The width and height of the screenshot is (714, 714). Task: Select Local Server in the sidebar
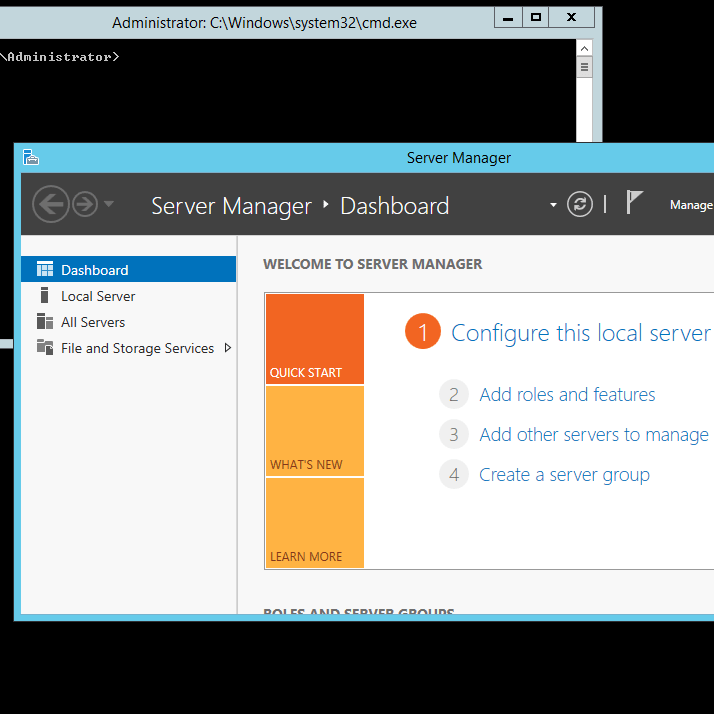[128, 296]
